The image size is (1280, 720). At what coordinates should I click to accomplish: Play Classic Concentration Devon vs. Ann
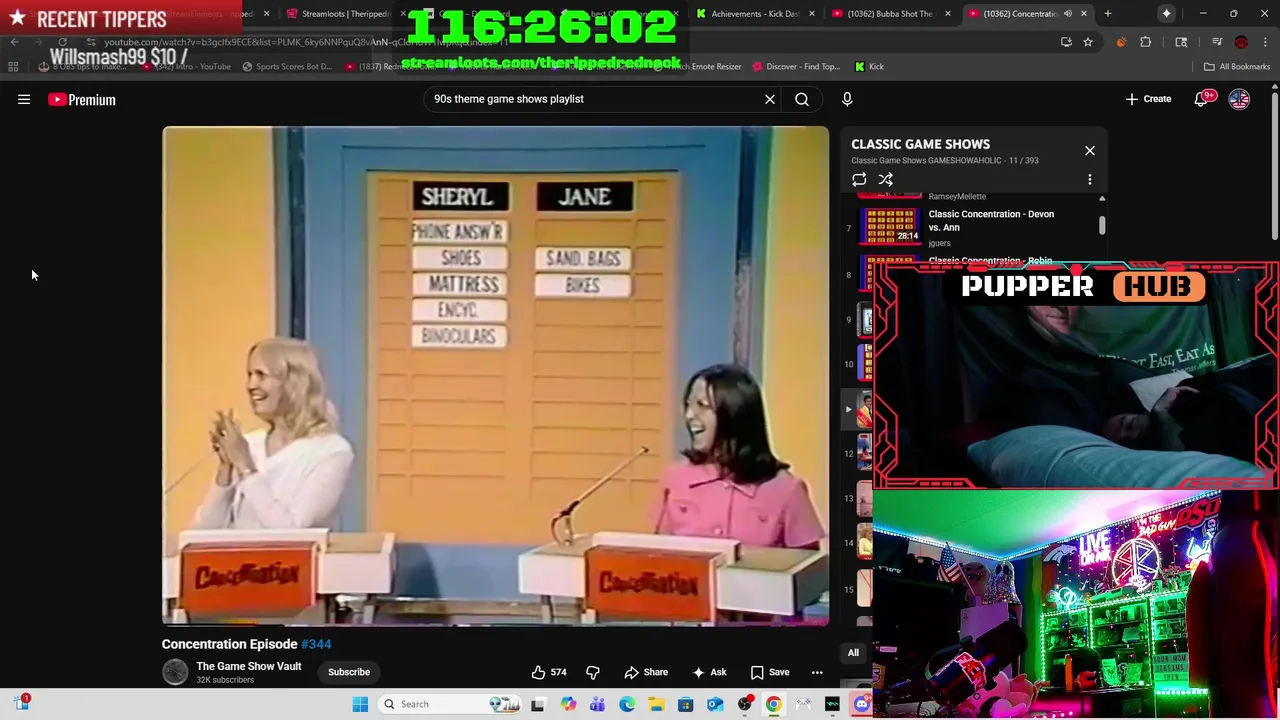pos(975,227)
